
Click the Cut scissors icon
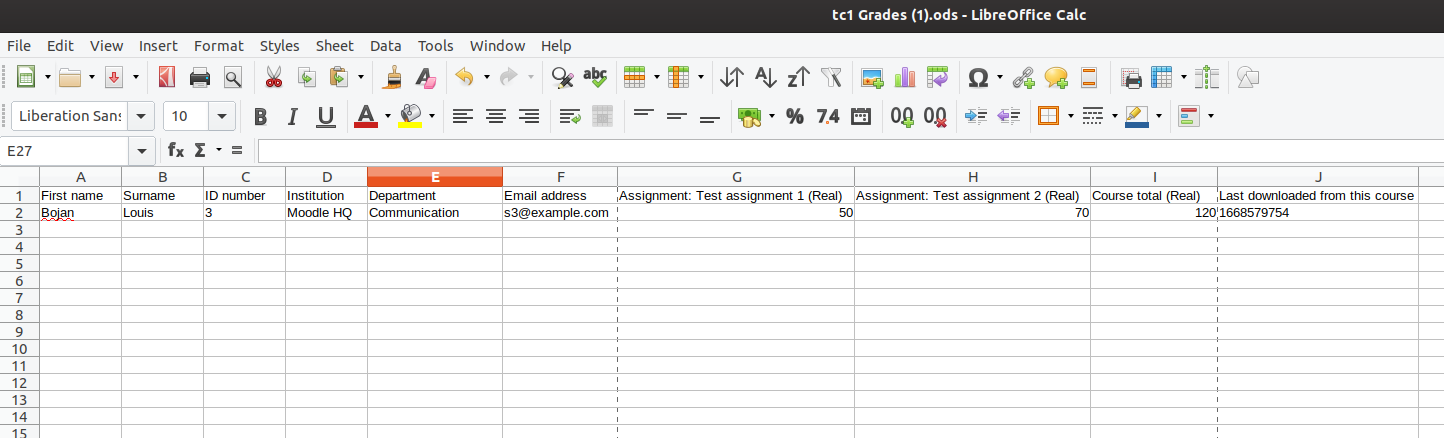tap(274, 77)
